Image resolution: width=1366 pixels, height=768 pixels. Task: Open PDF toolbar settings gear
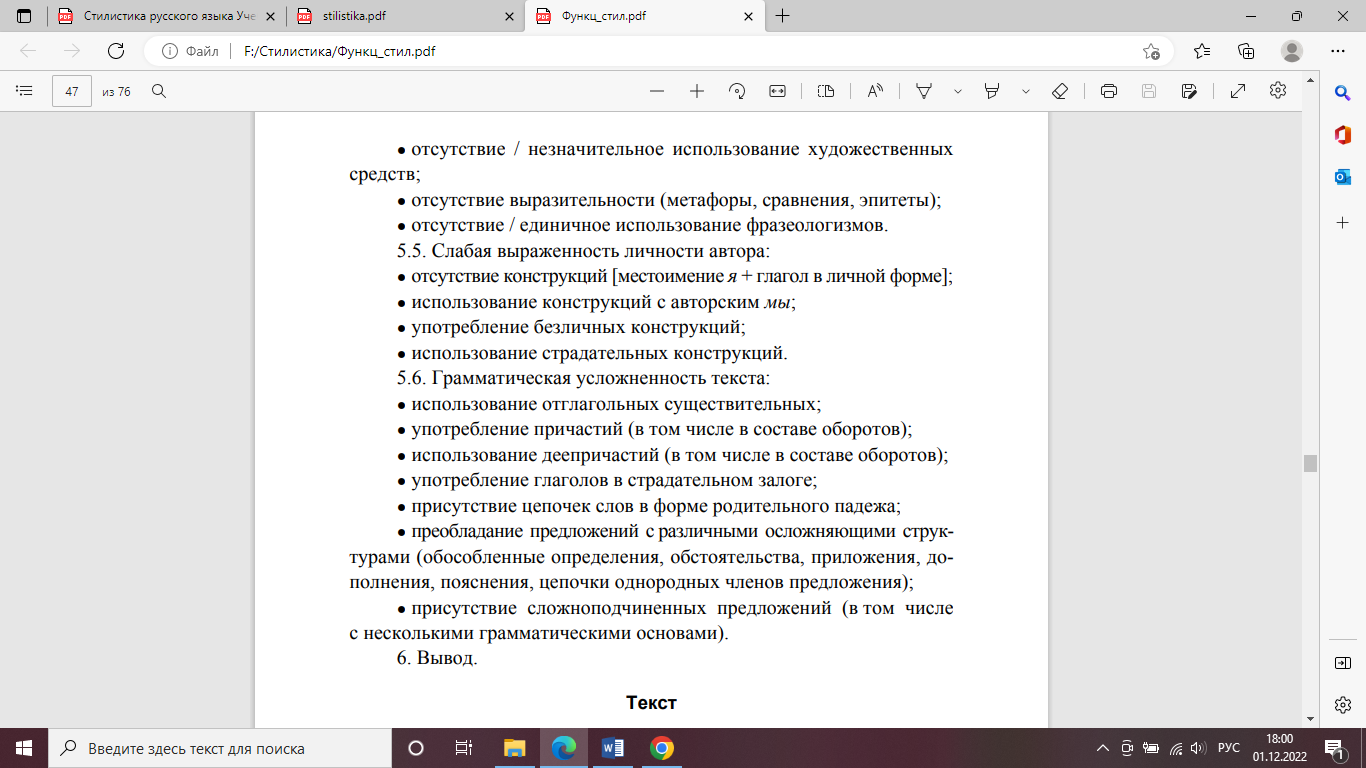(x=1277, y=91)
